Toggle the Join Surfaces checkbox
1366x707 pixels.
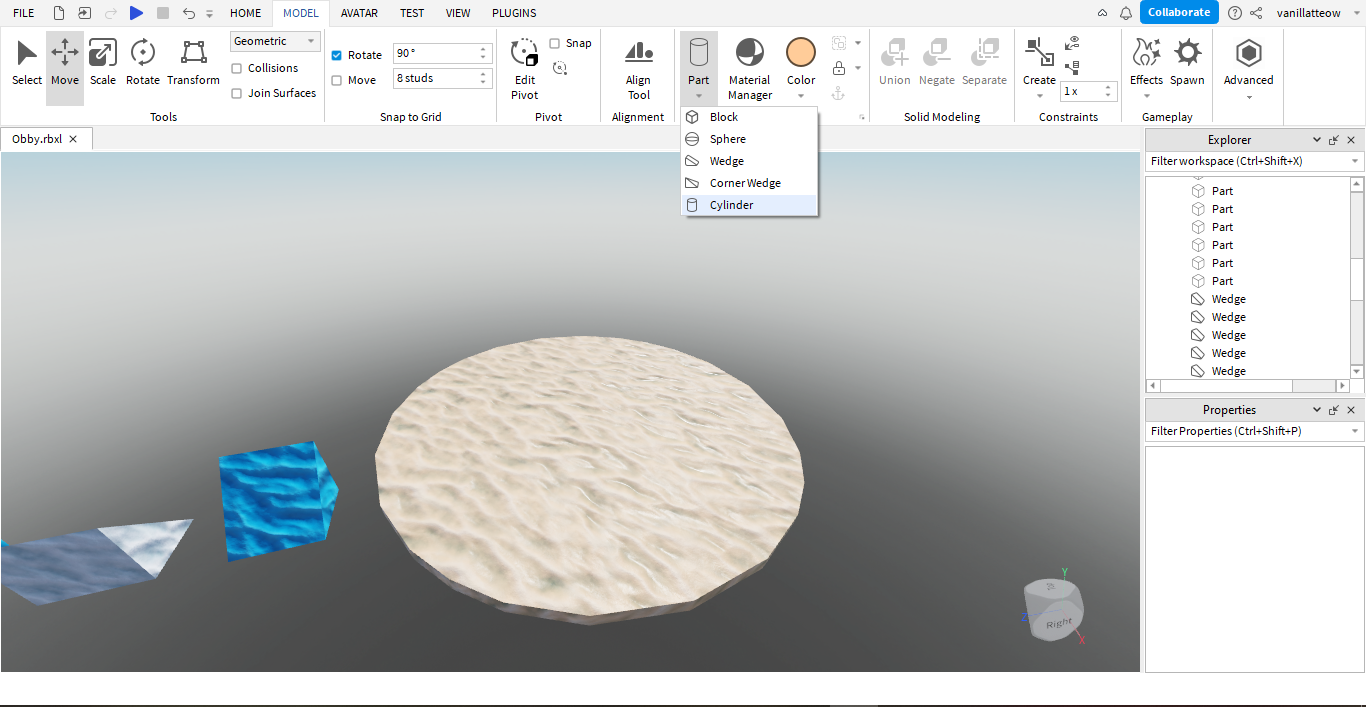click(237, 93)
